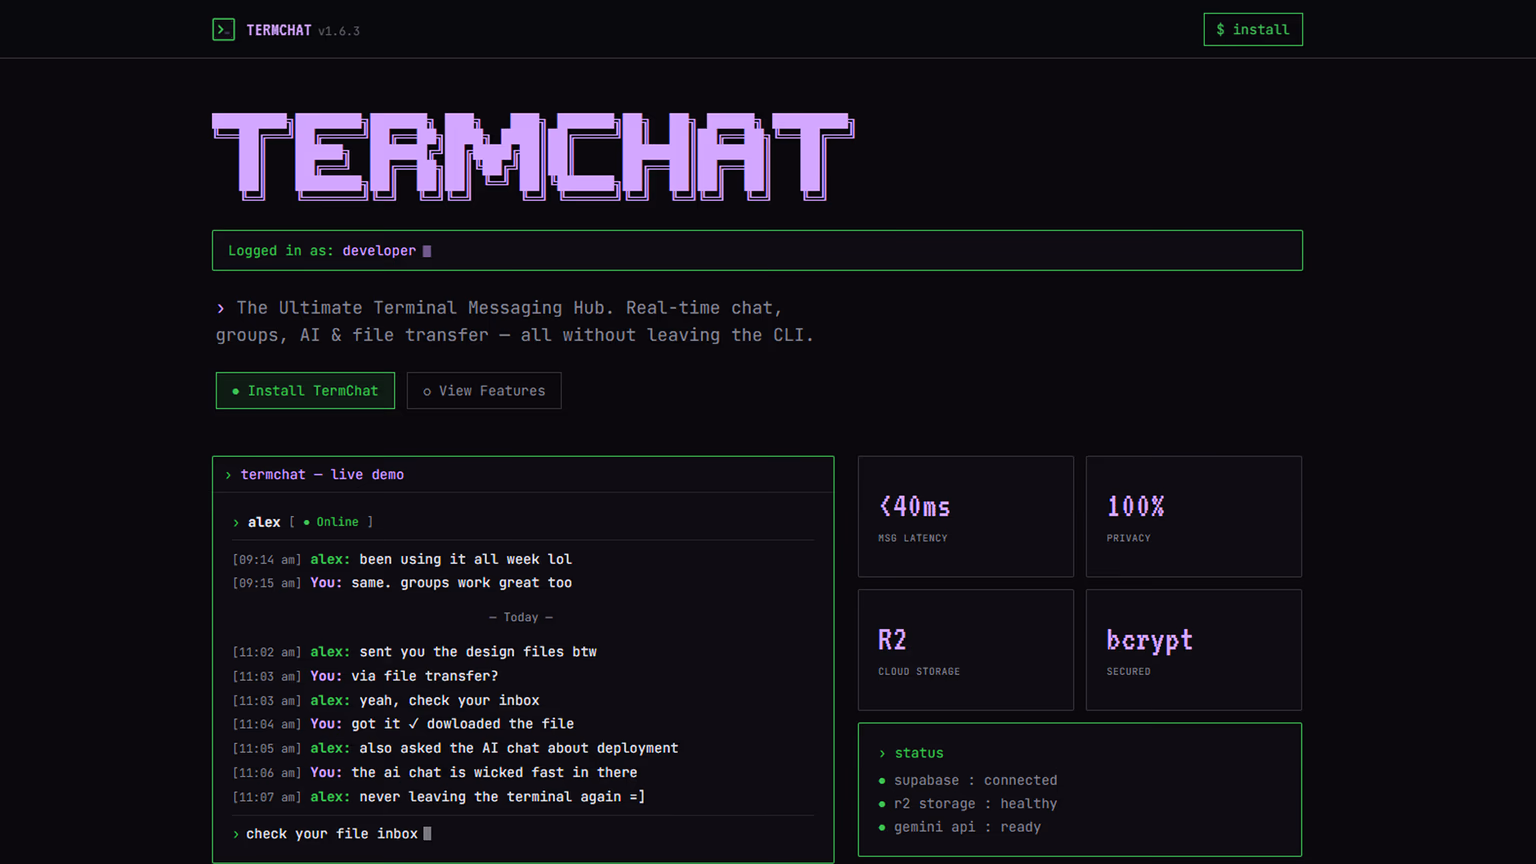Click the Install TermChat button
Screen dimensions: 1536x864
click(305, 391)
